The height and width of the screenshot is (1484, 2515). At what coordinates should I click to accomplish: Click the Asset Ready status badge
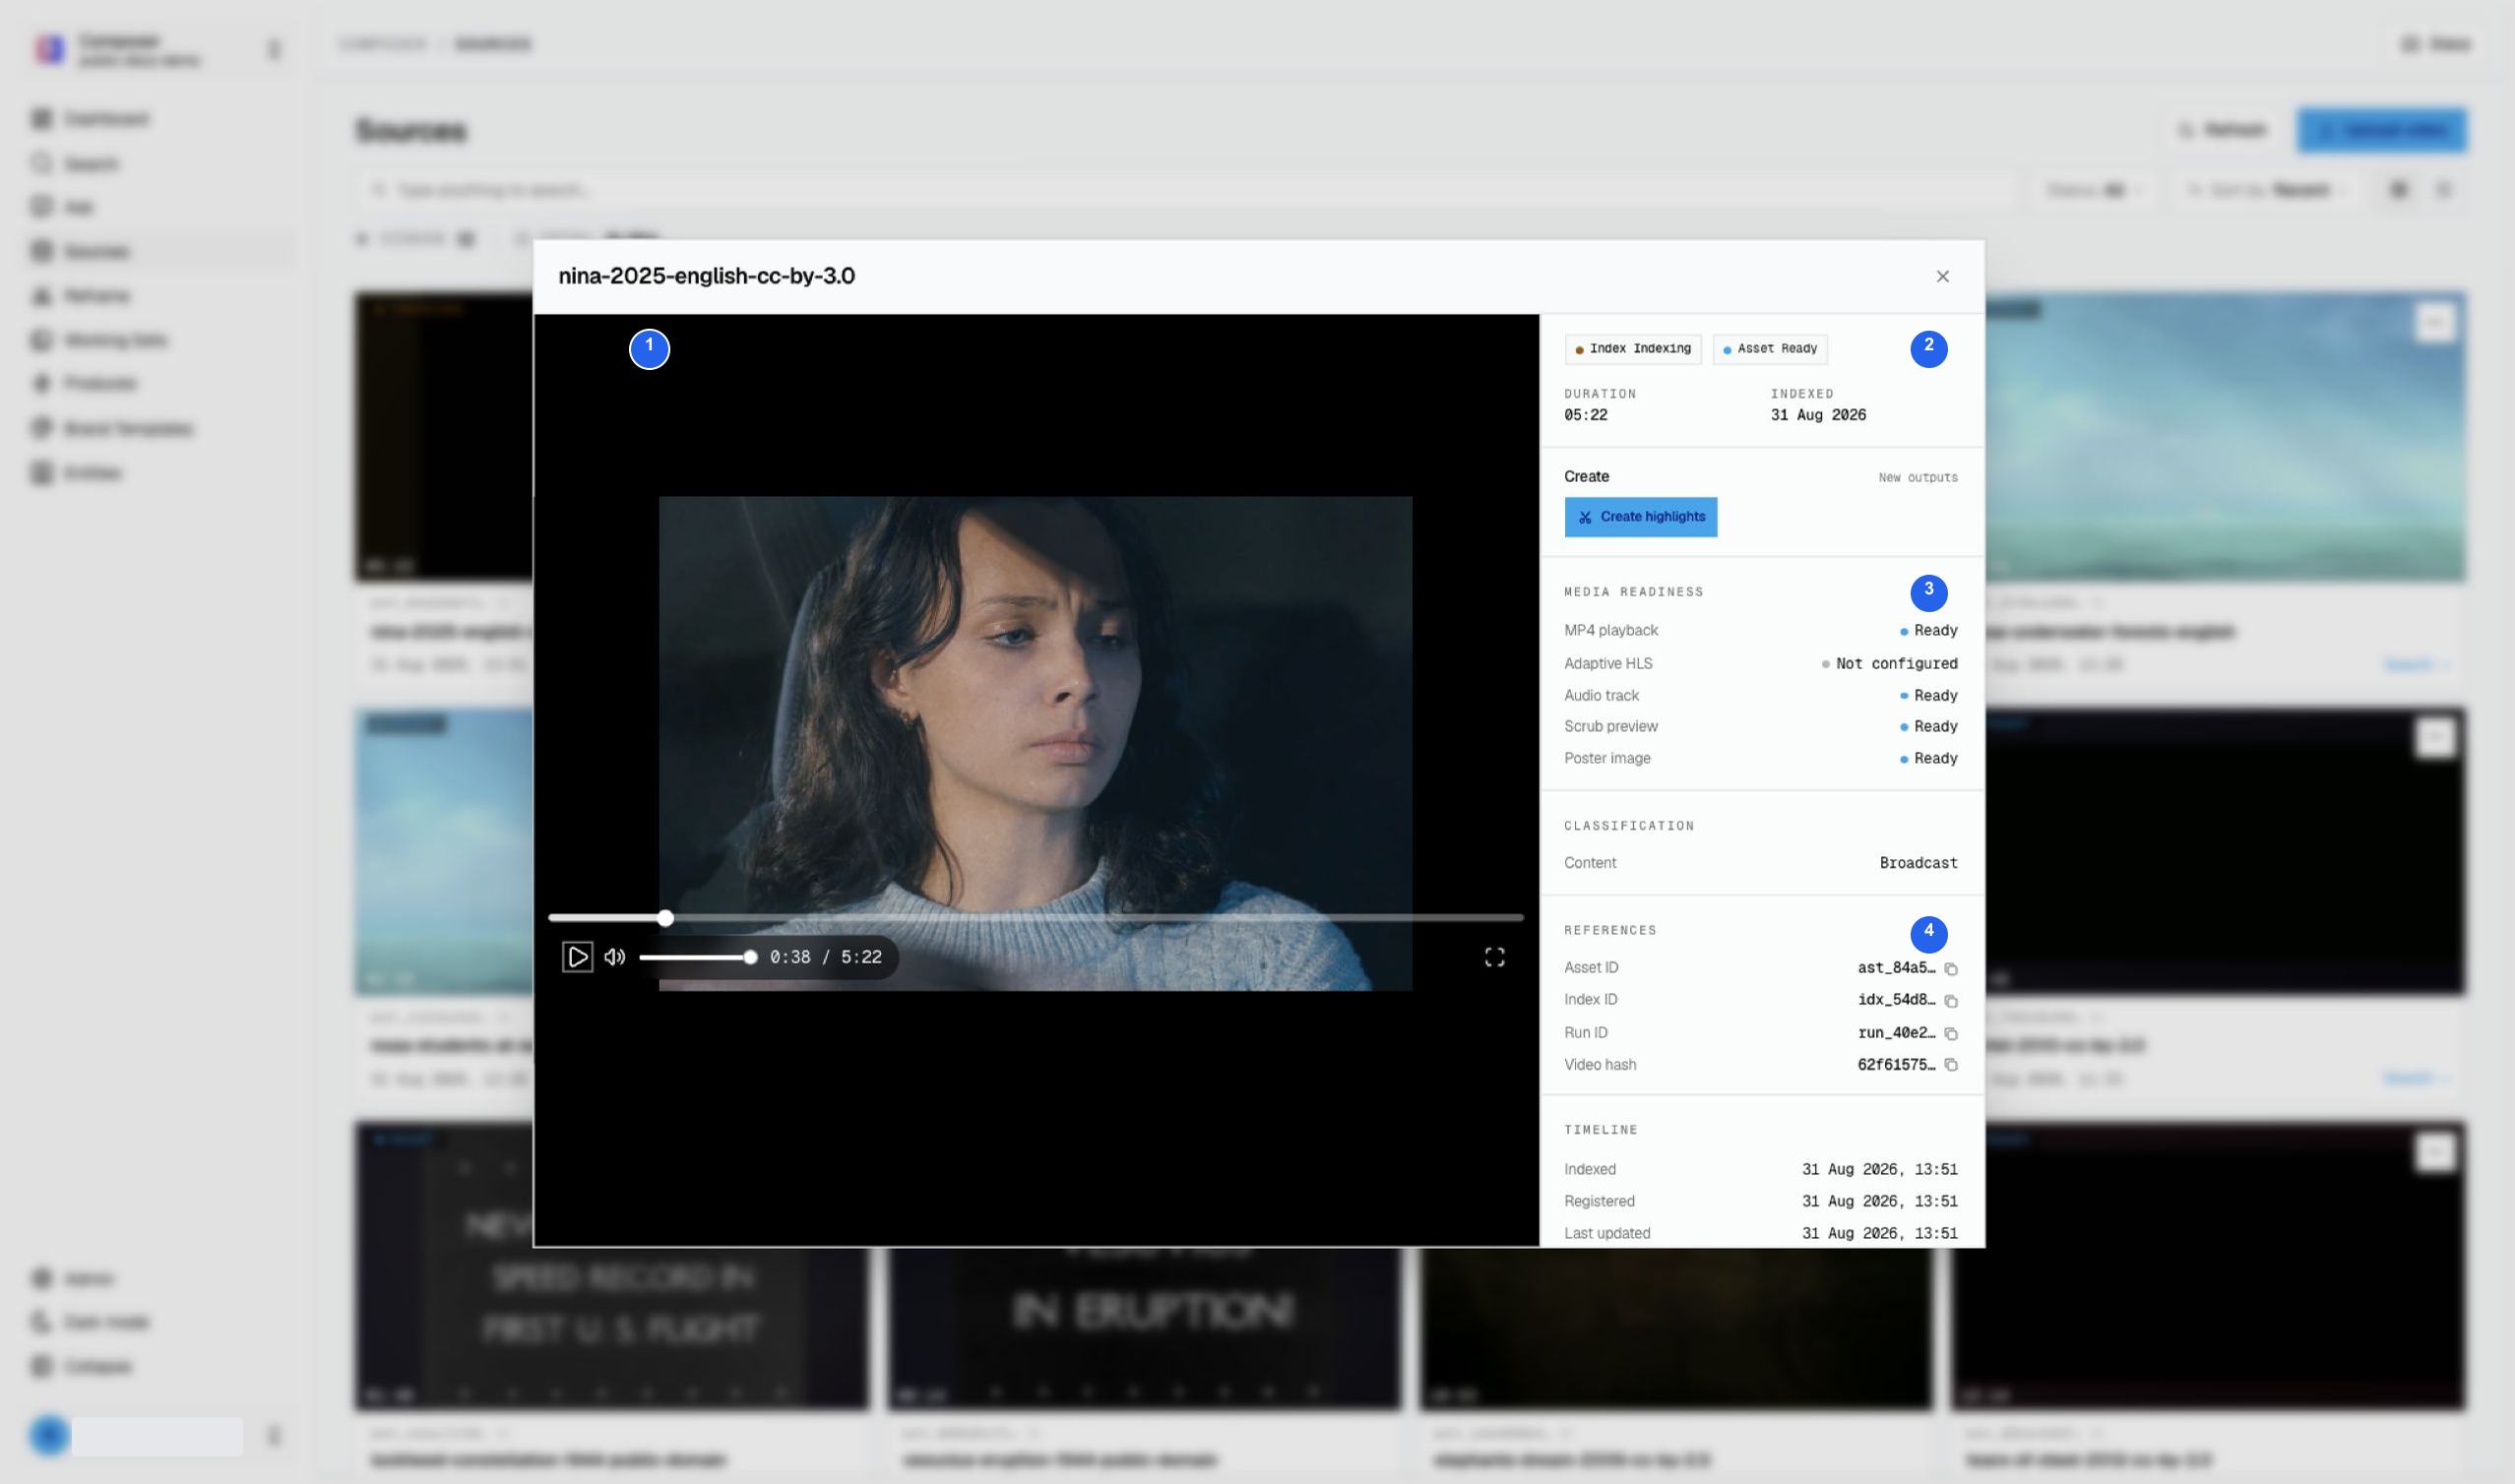click(1770, 349)
